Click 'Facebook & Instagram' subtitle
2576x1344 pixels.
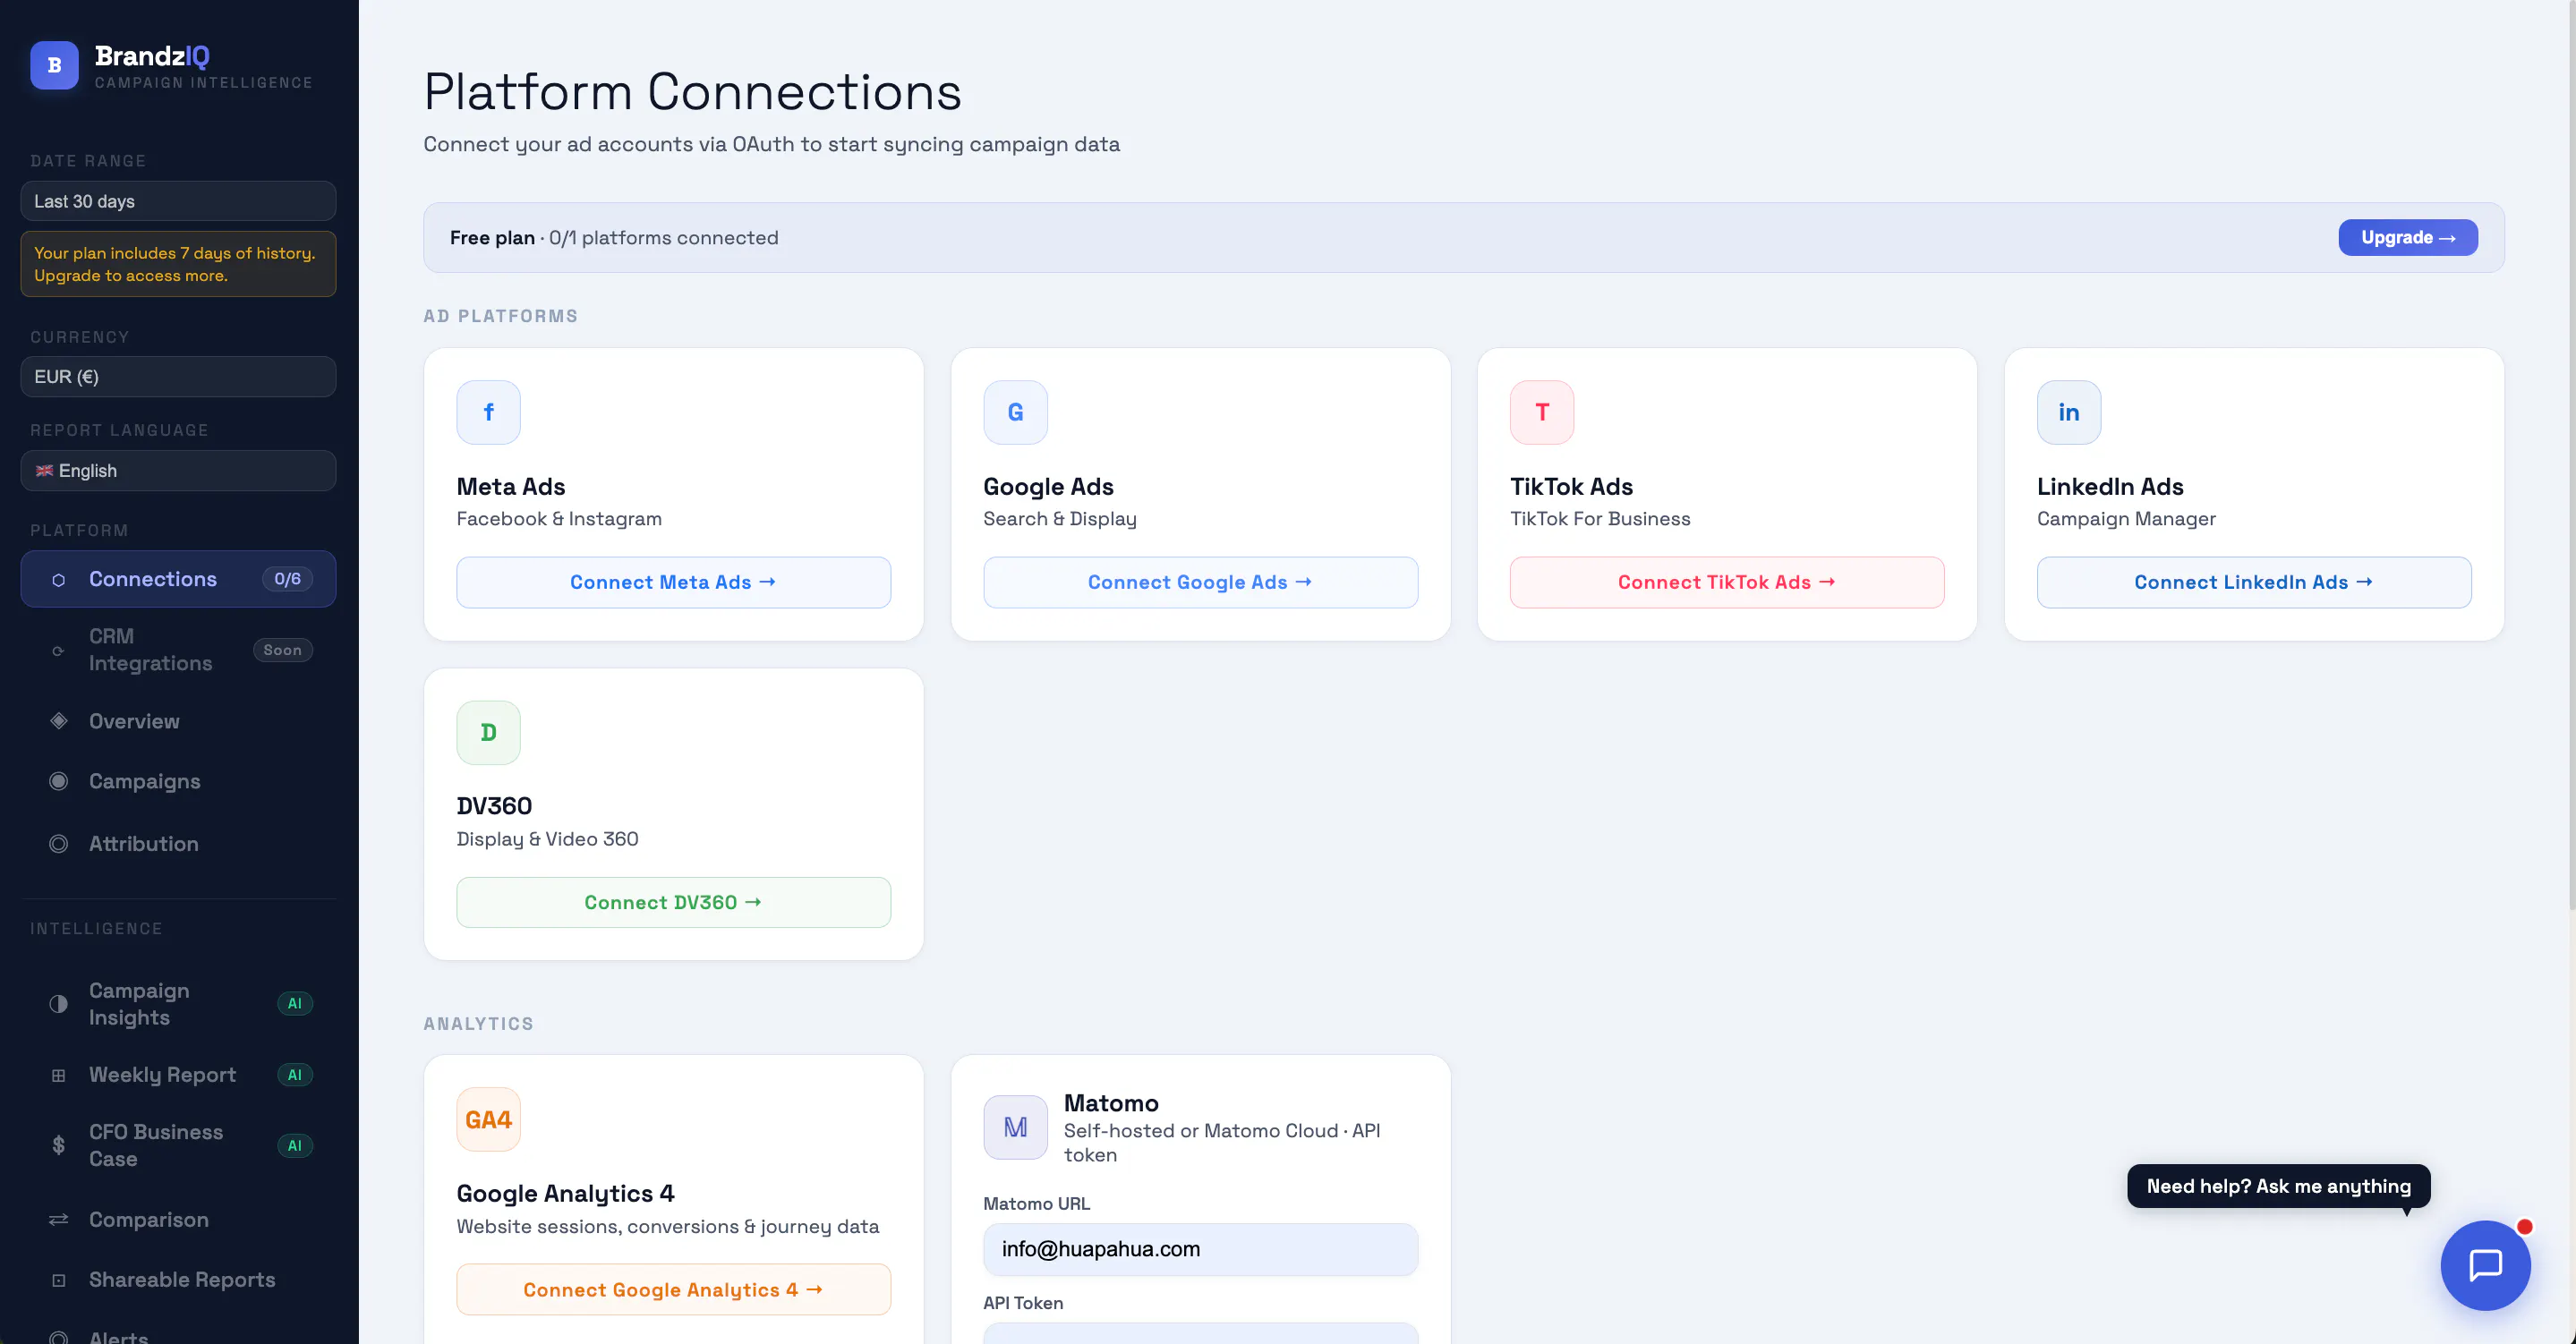click(559, 519)
